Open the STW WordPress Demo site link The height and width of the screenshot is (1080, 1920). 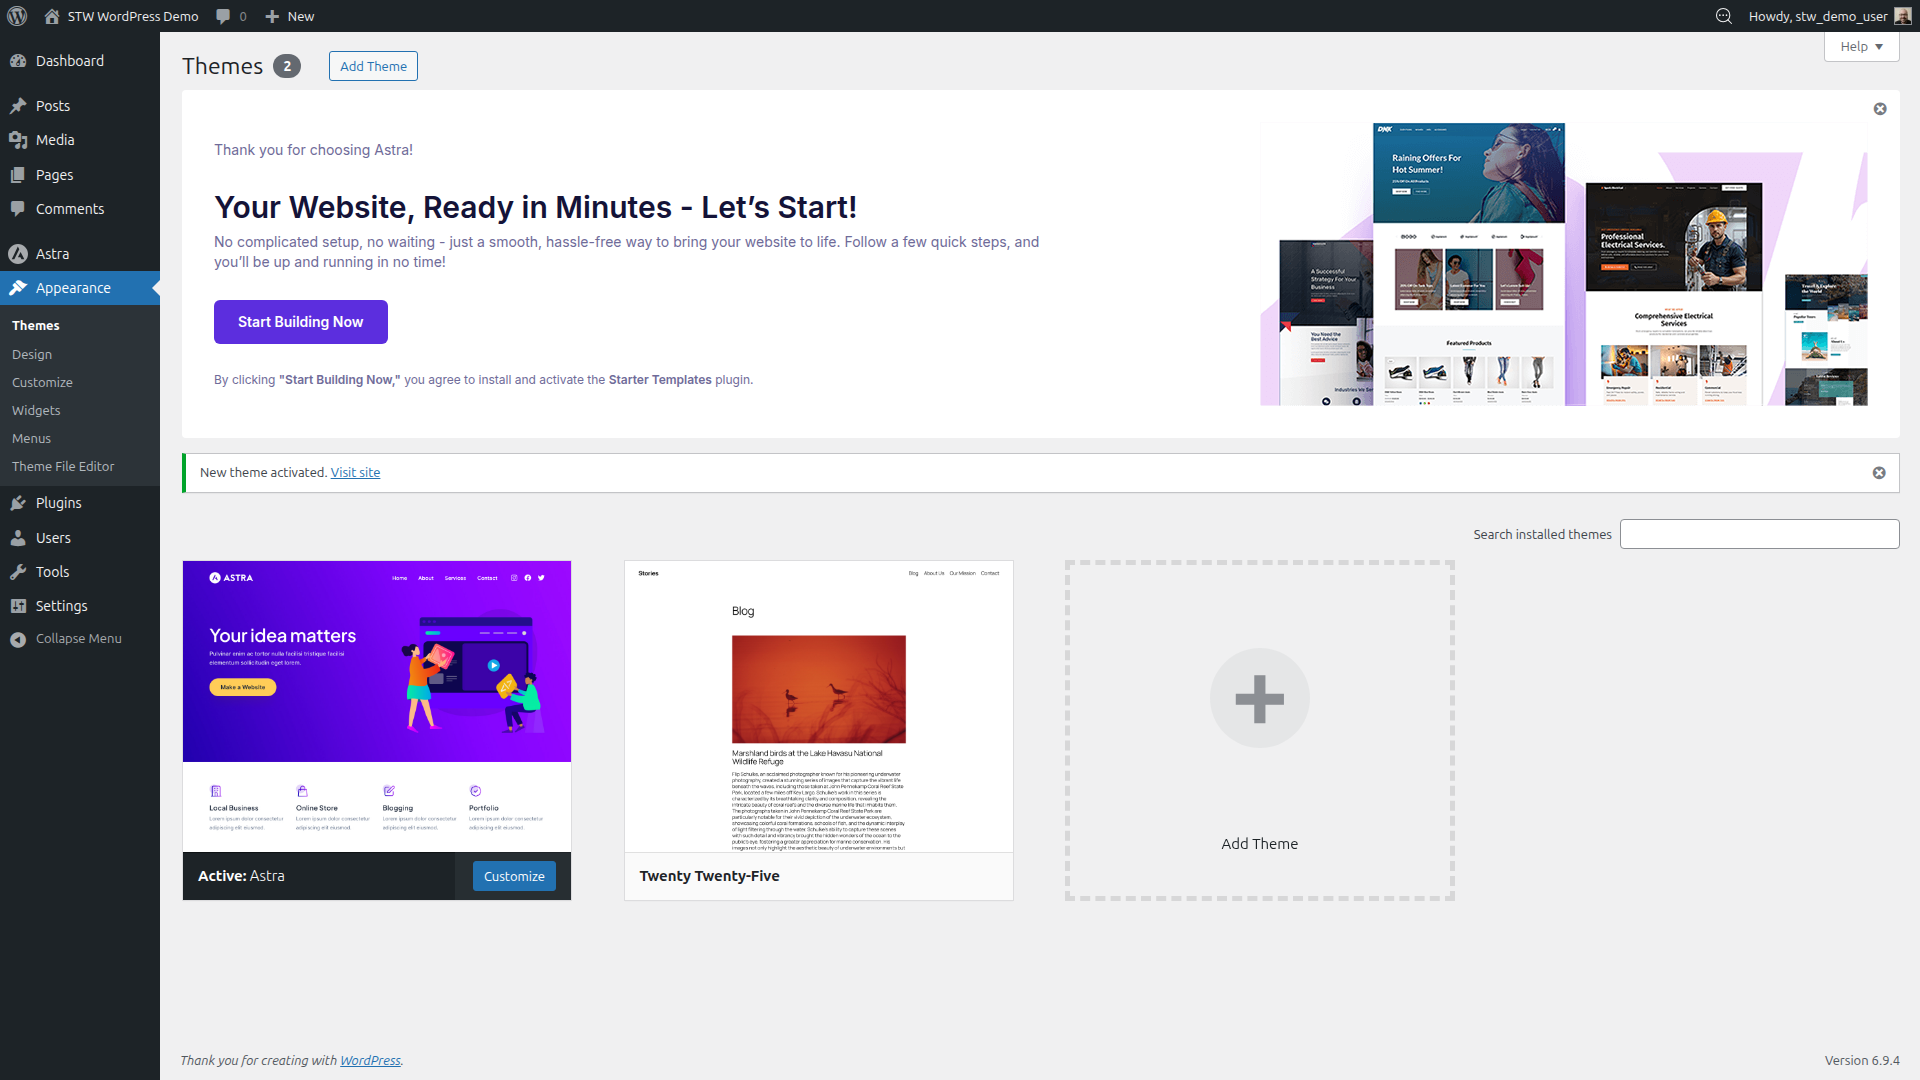point(121,16)
